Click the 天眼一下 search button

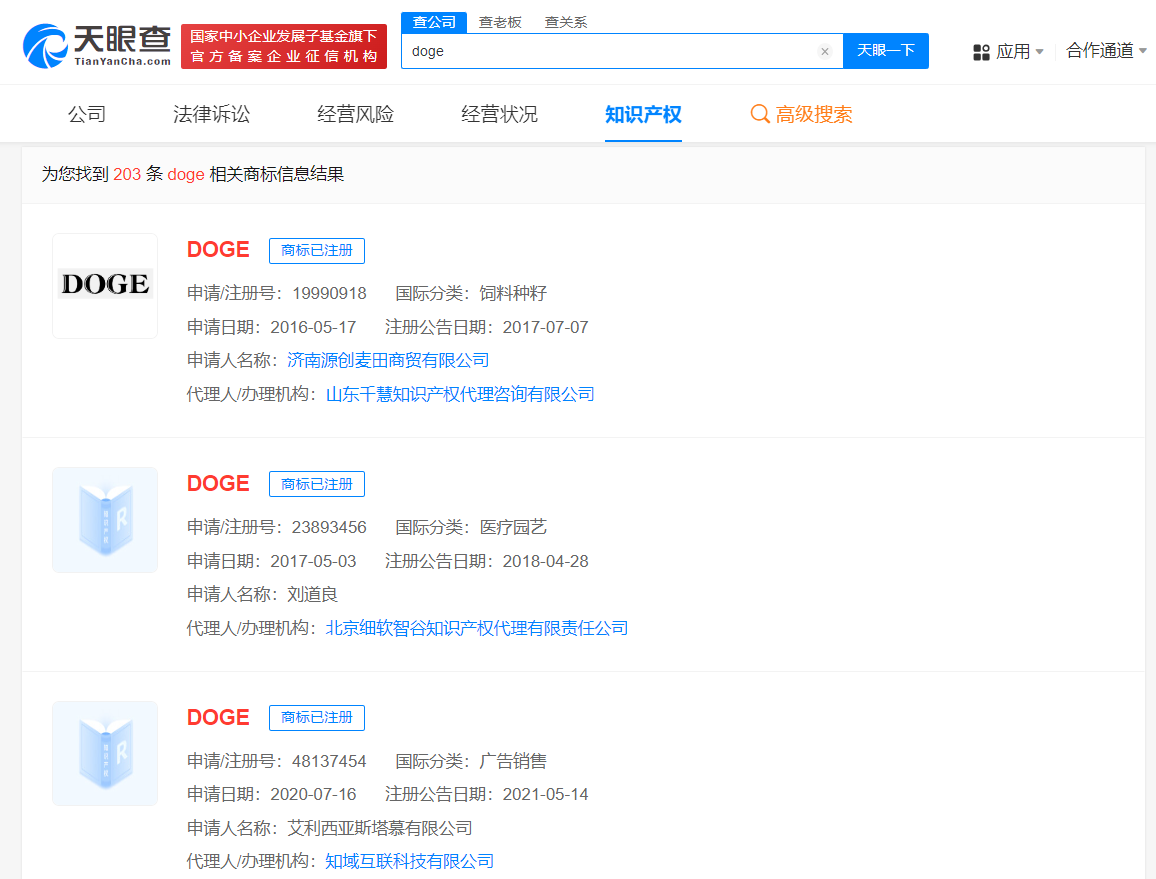point(885,51)
